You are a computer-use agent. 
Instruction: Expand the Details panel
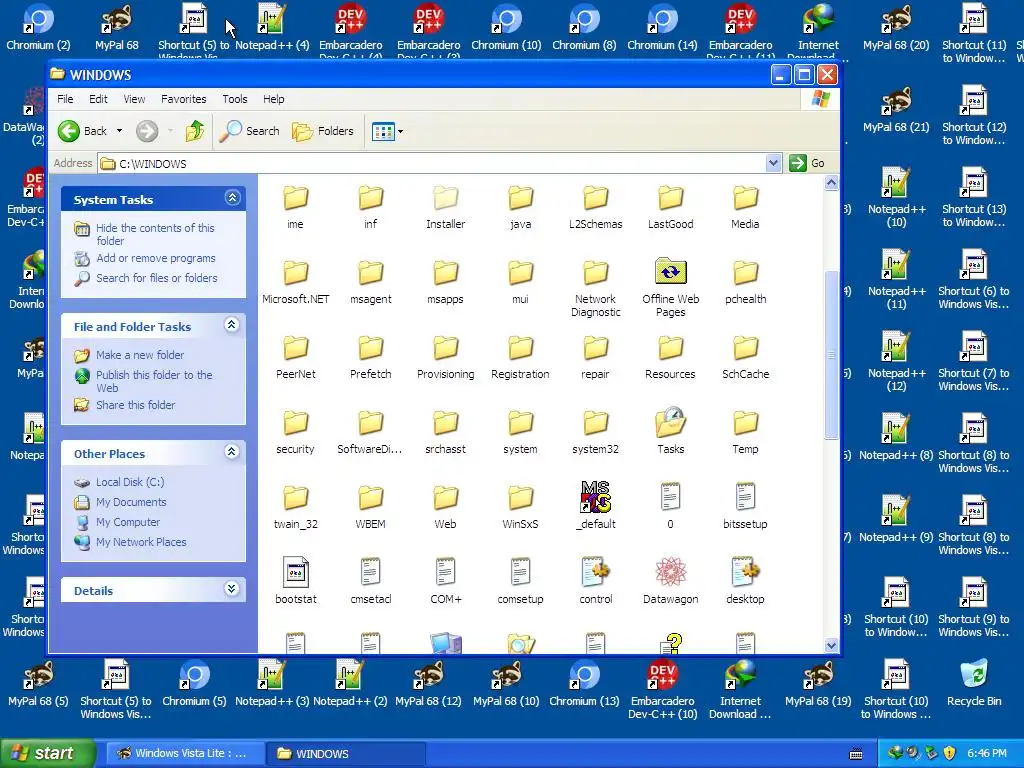point(232,589)
